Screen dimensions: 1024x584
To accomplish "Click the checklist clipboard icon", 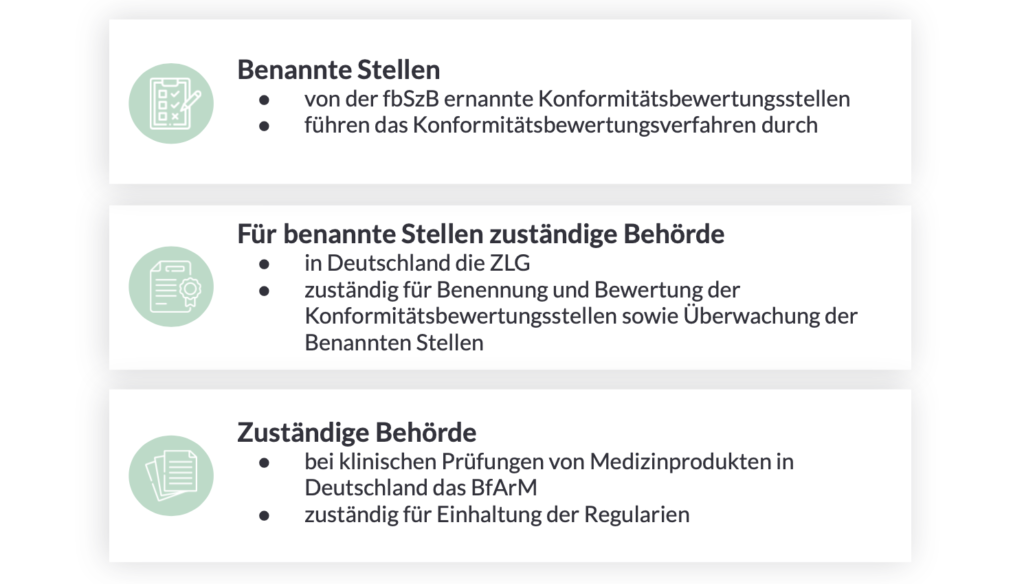I will coord(171,103).
